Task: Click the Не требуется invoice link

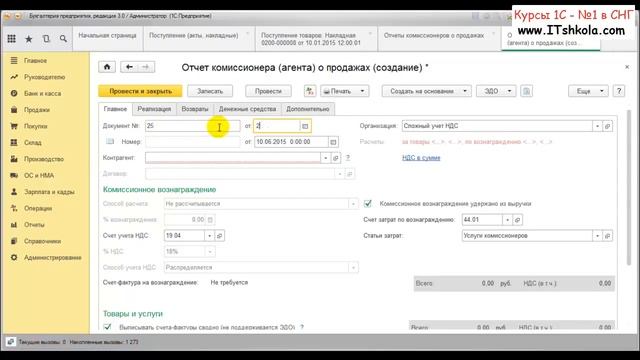Action: 229,282
